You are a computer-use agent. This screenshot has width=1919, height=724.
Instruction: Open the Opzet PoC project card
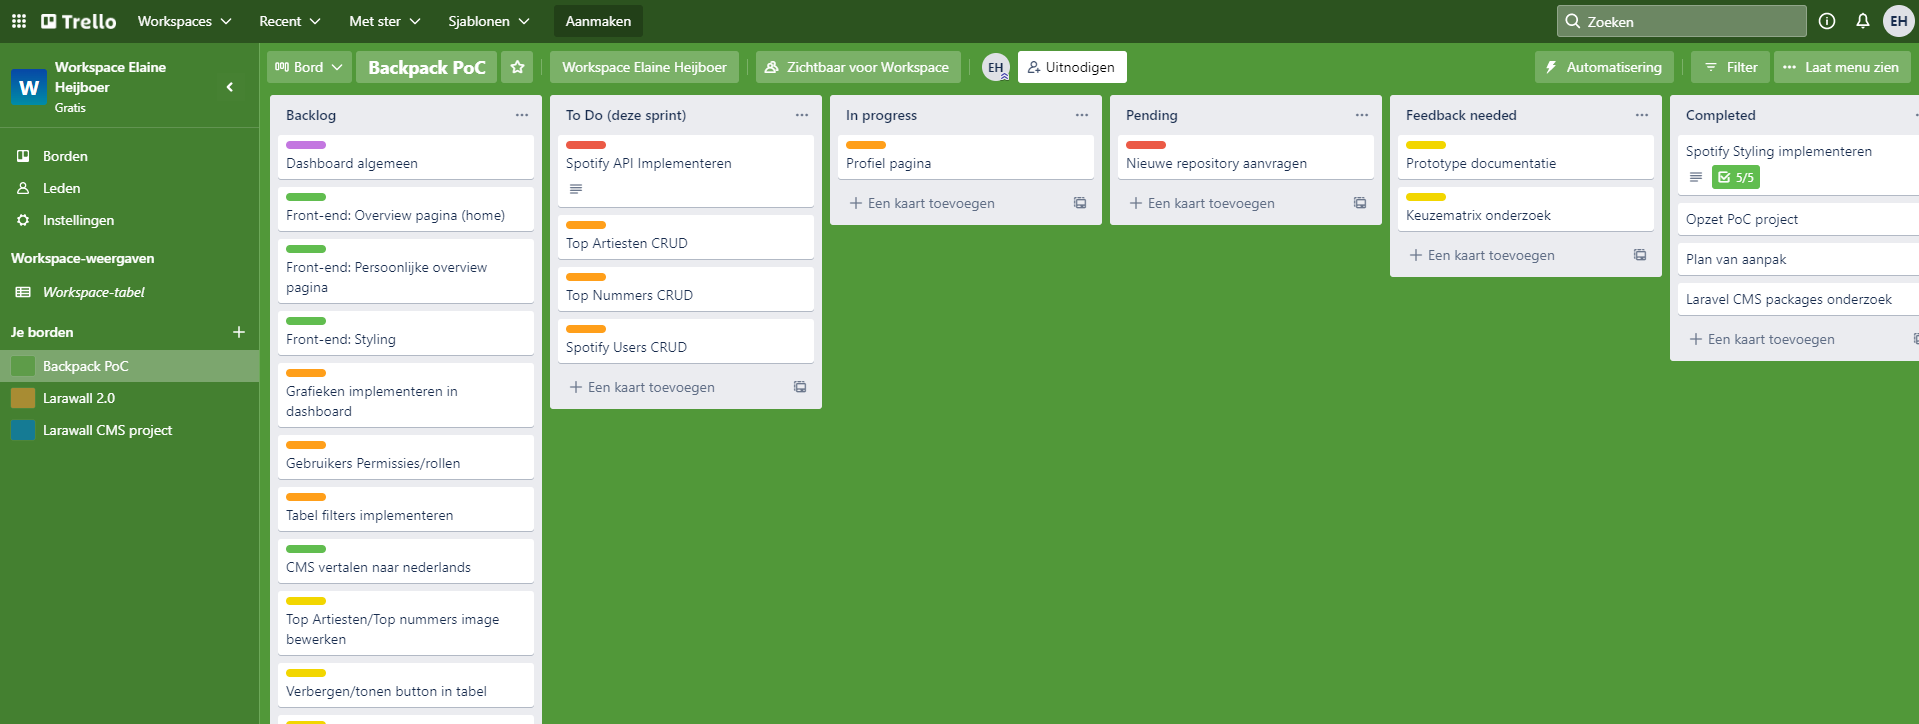click(x=1798, y=219)
